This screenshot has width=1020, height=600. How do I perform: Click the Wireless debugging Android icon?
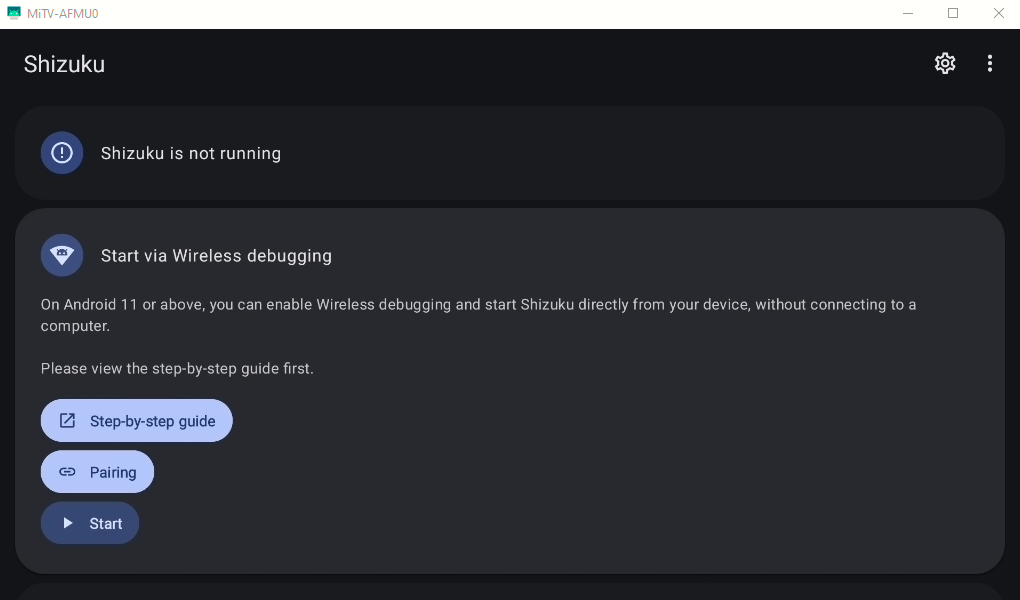62,255
